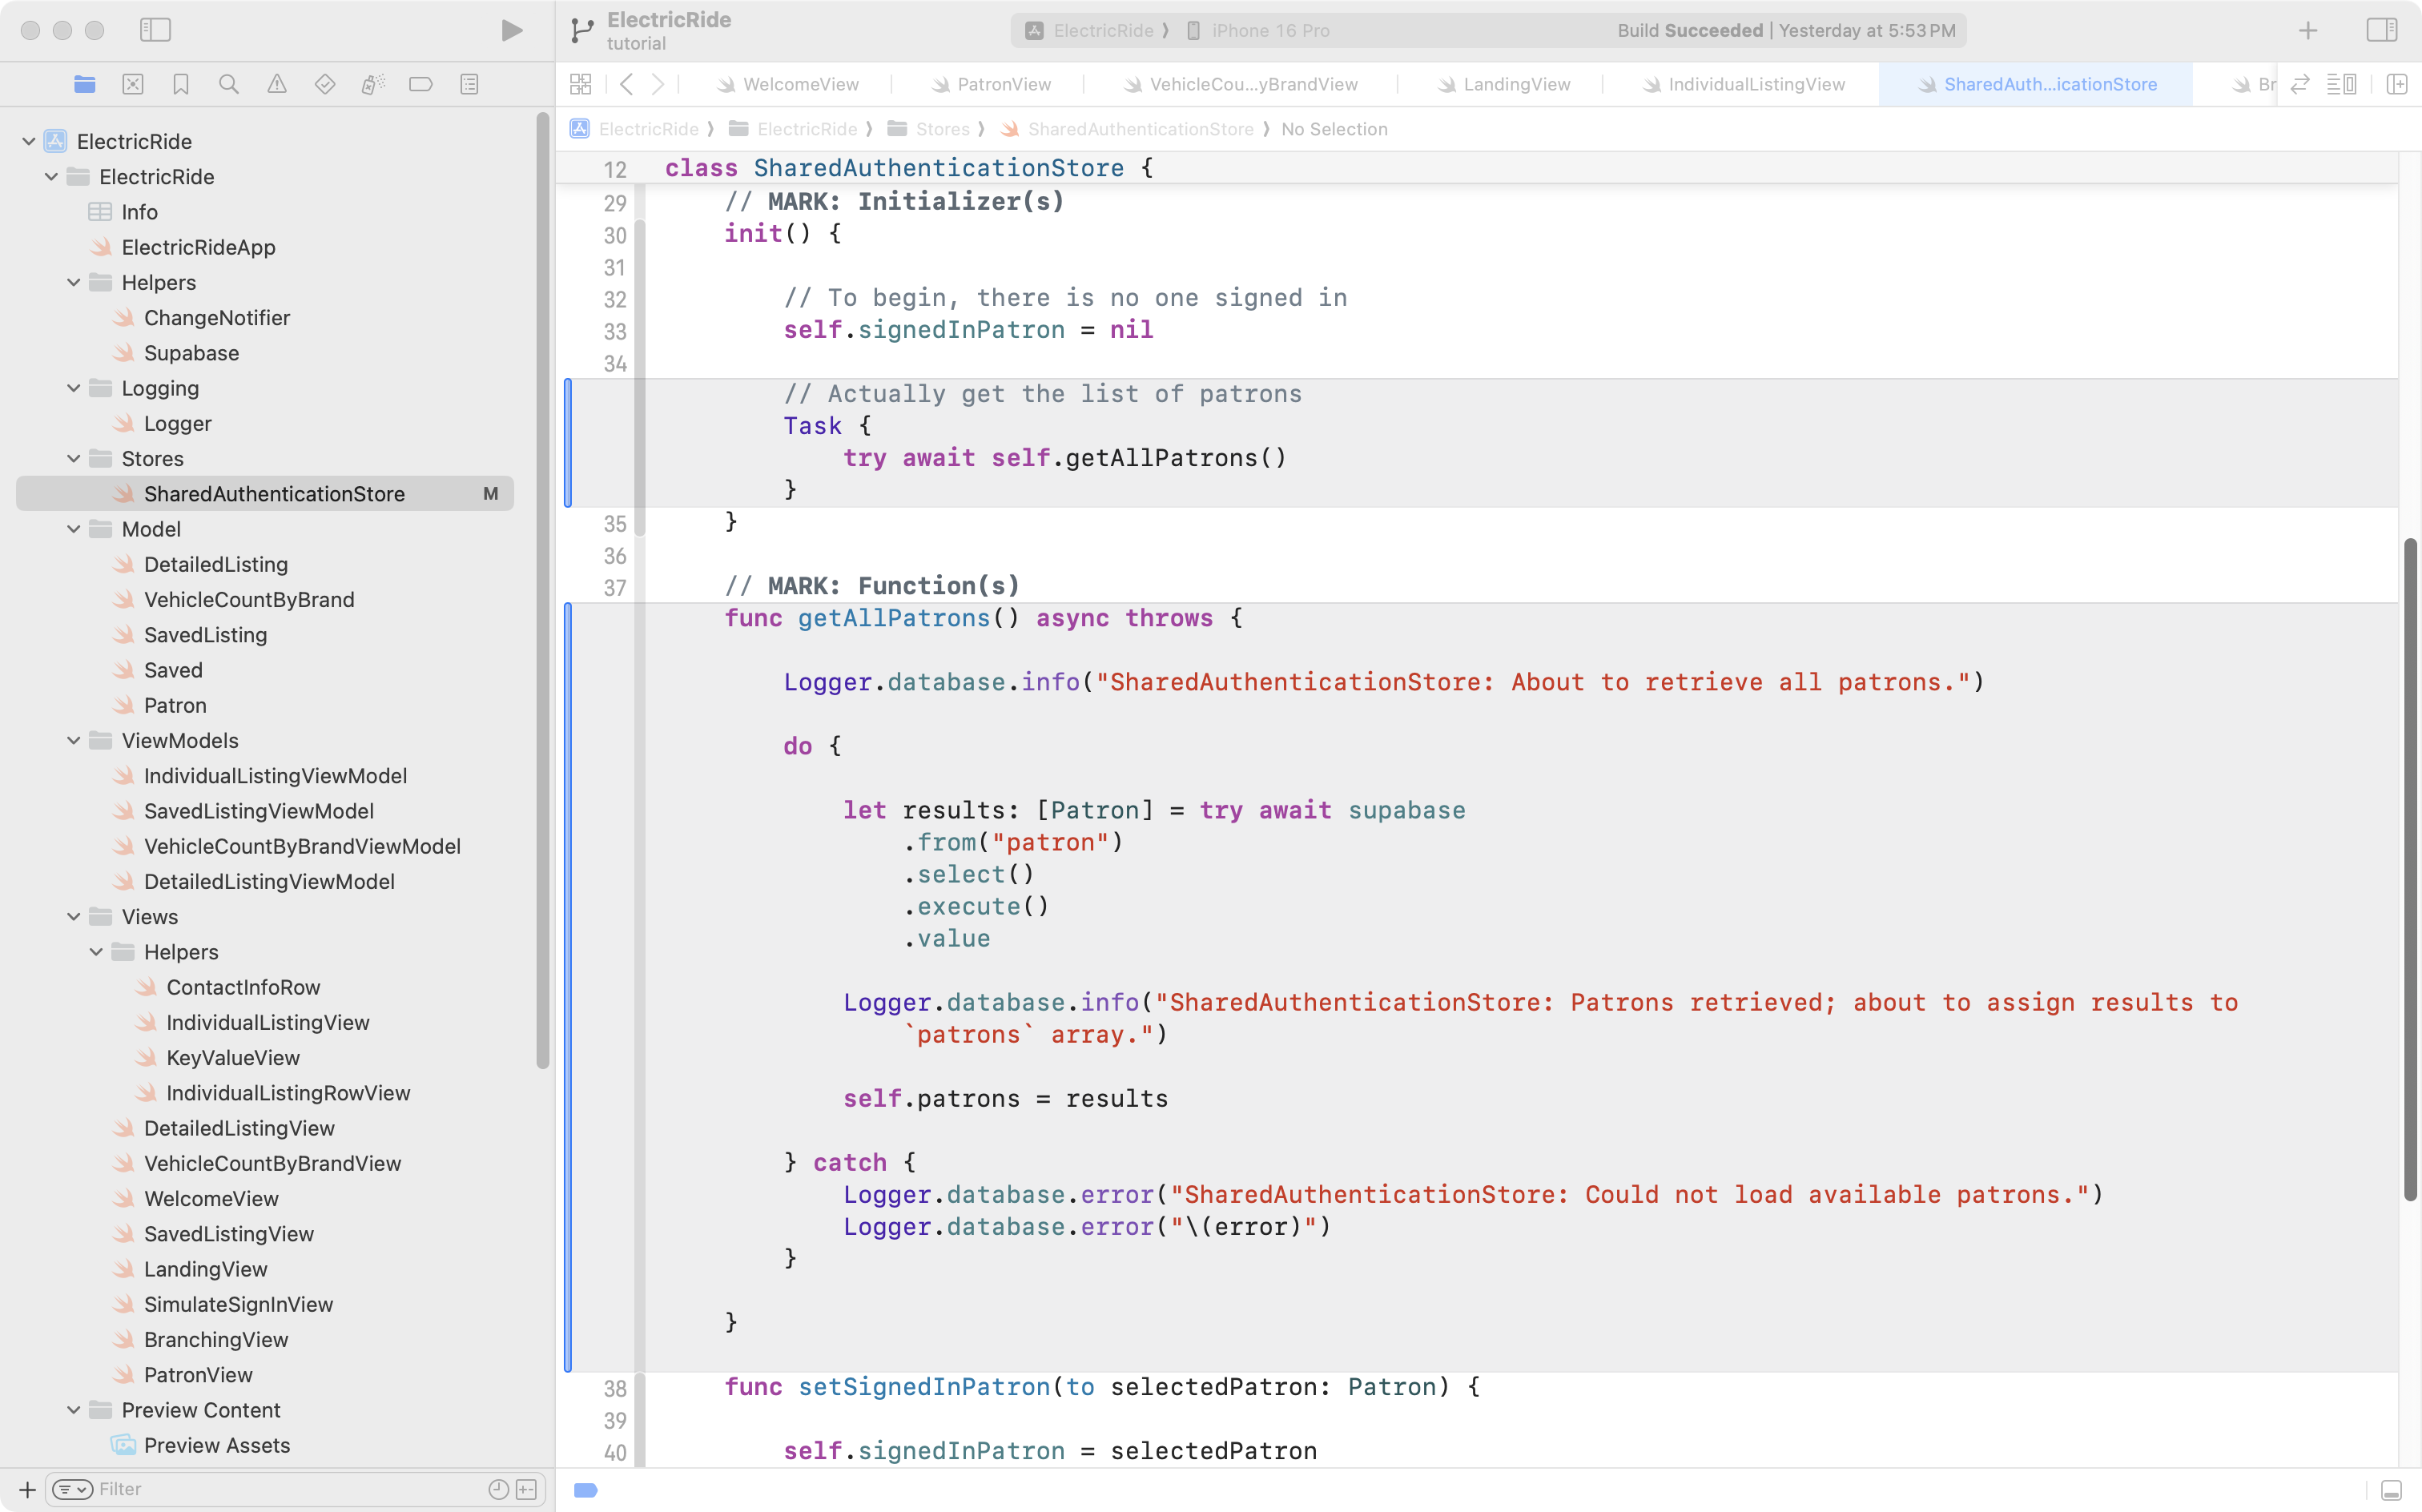Click the editor vertical scrollbar
2422x1512 pixels.
2410,870
